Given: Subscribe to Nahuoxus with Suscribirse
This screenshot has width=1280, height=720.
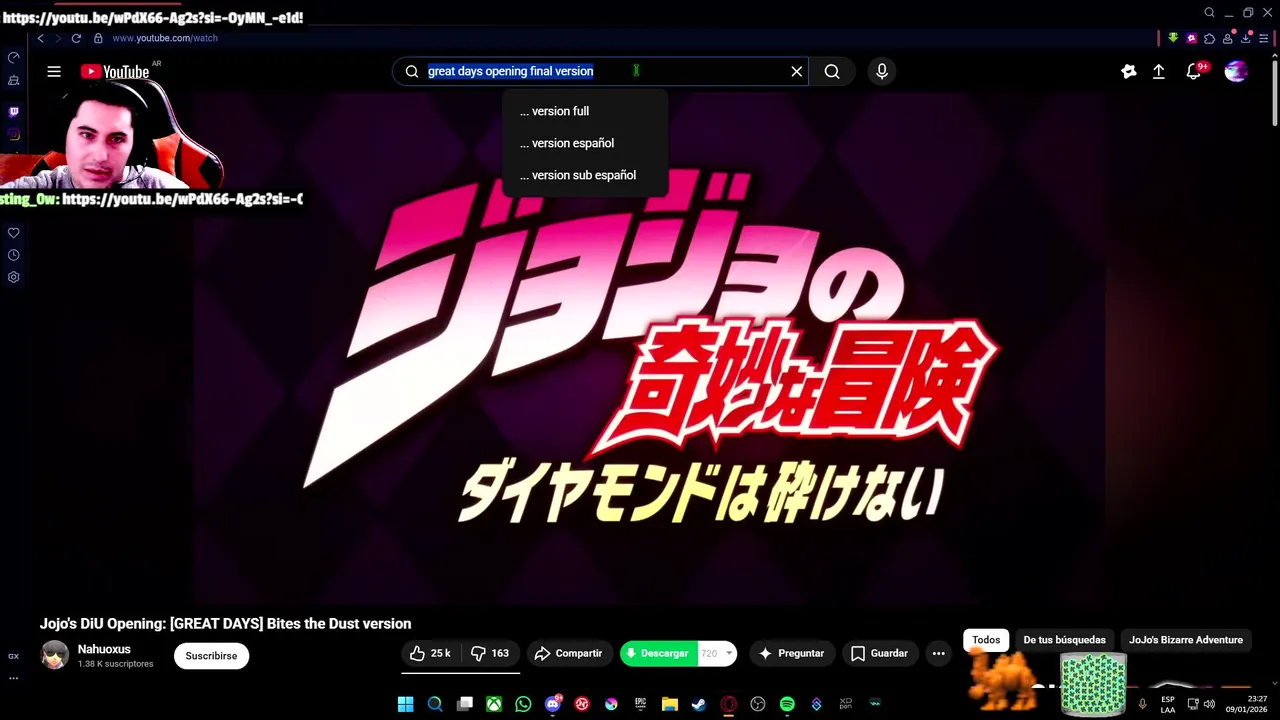Looking at the screenshot, I should pyautogui.click(x=211, y=656).
